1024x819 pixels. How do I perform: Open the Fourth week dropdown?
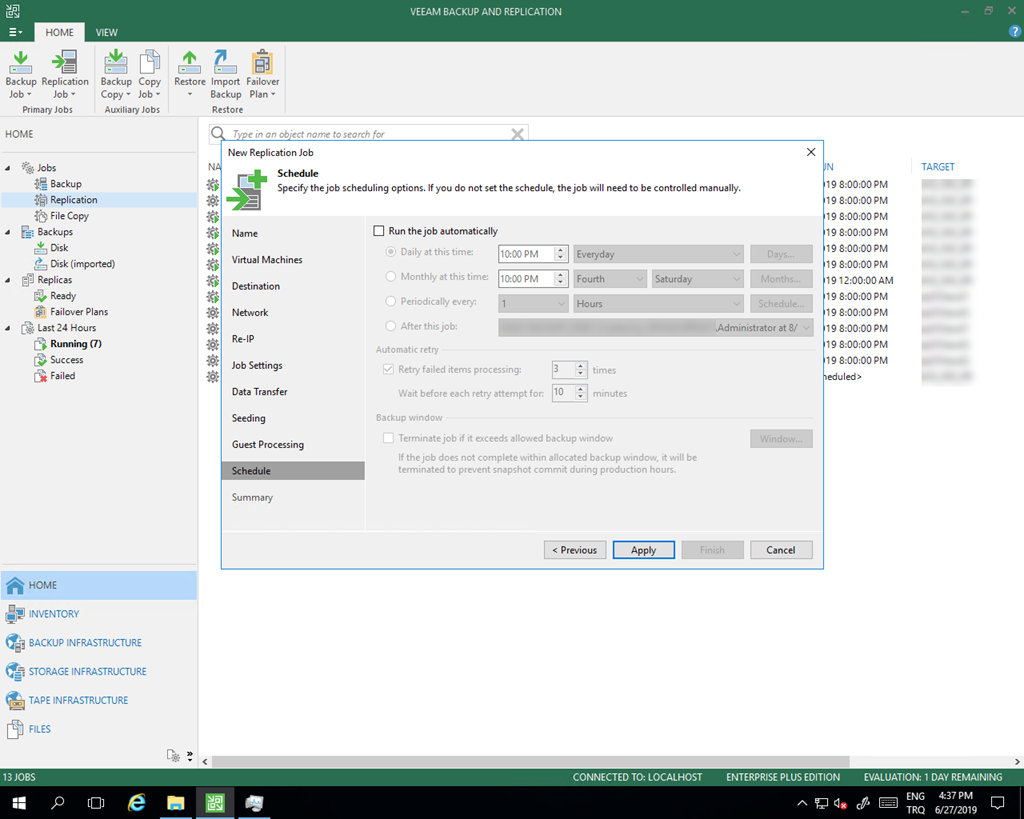610,279
